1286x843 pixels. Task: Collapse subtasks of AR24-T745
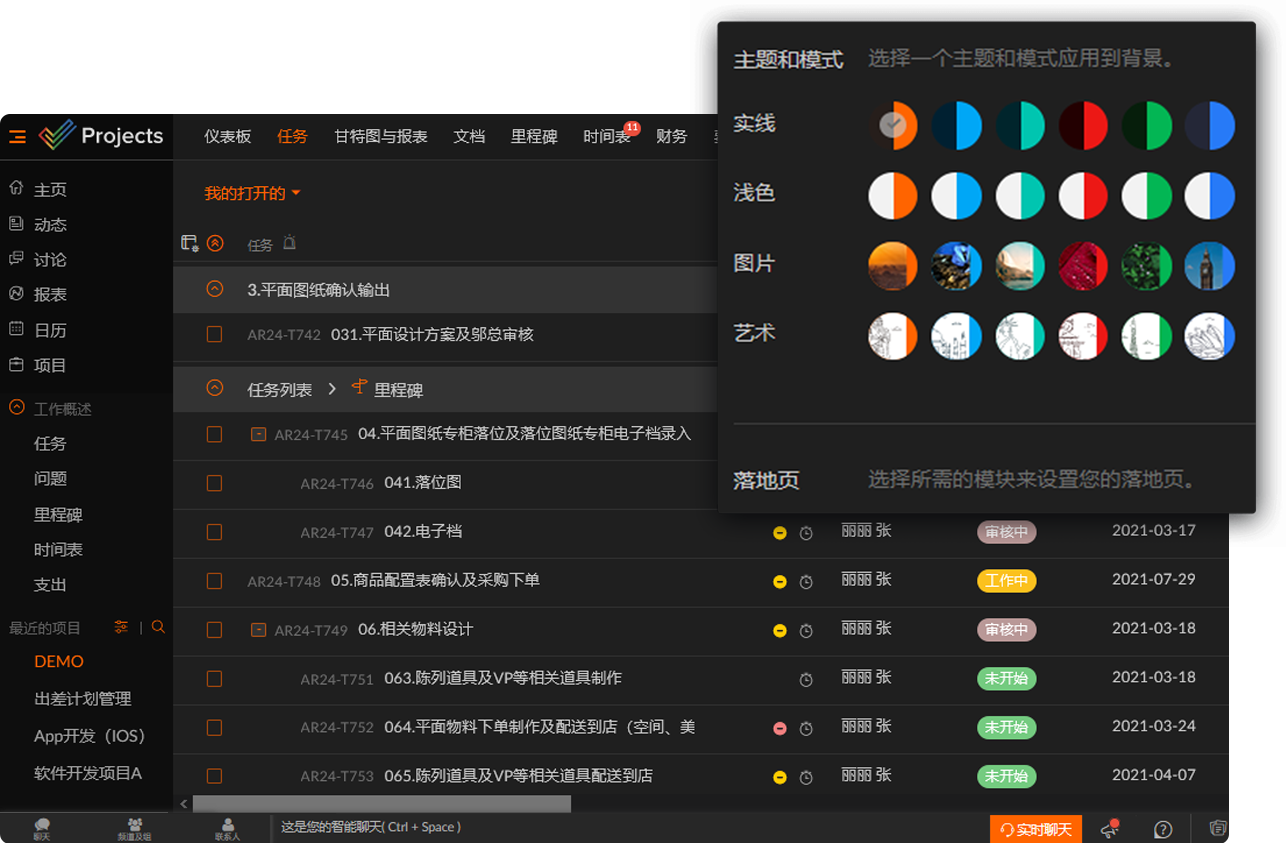click(258, 434)
